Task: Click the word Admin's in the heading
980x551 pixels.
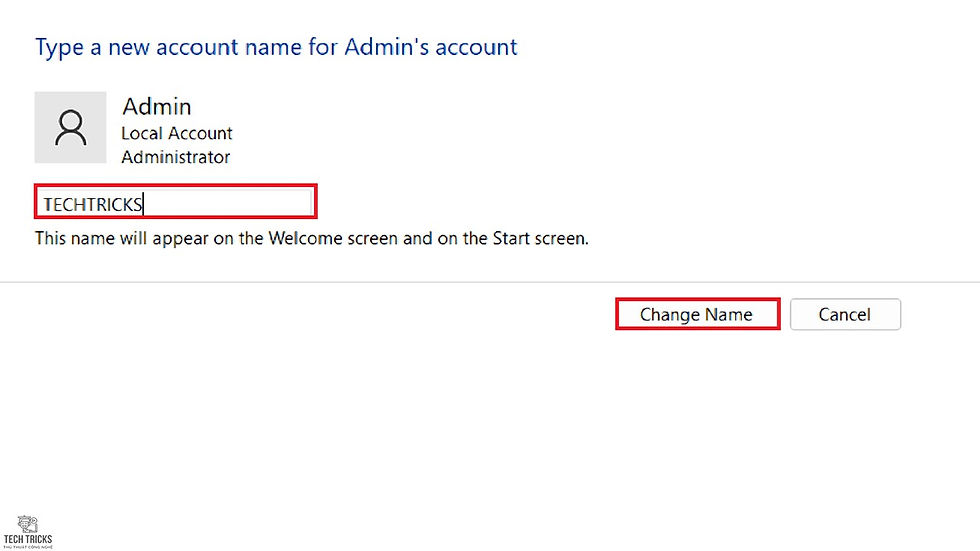Action: click(386, 47)
